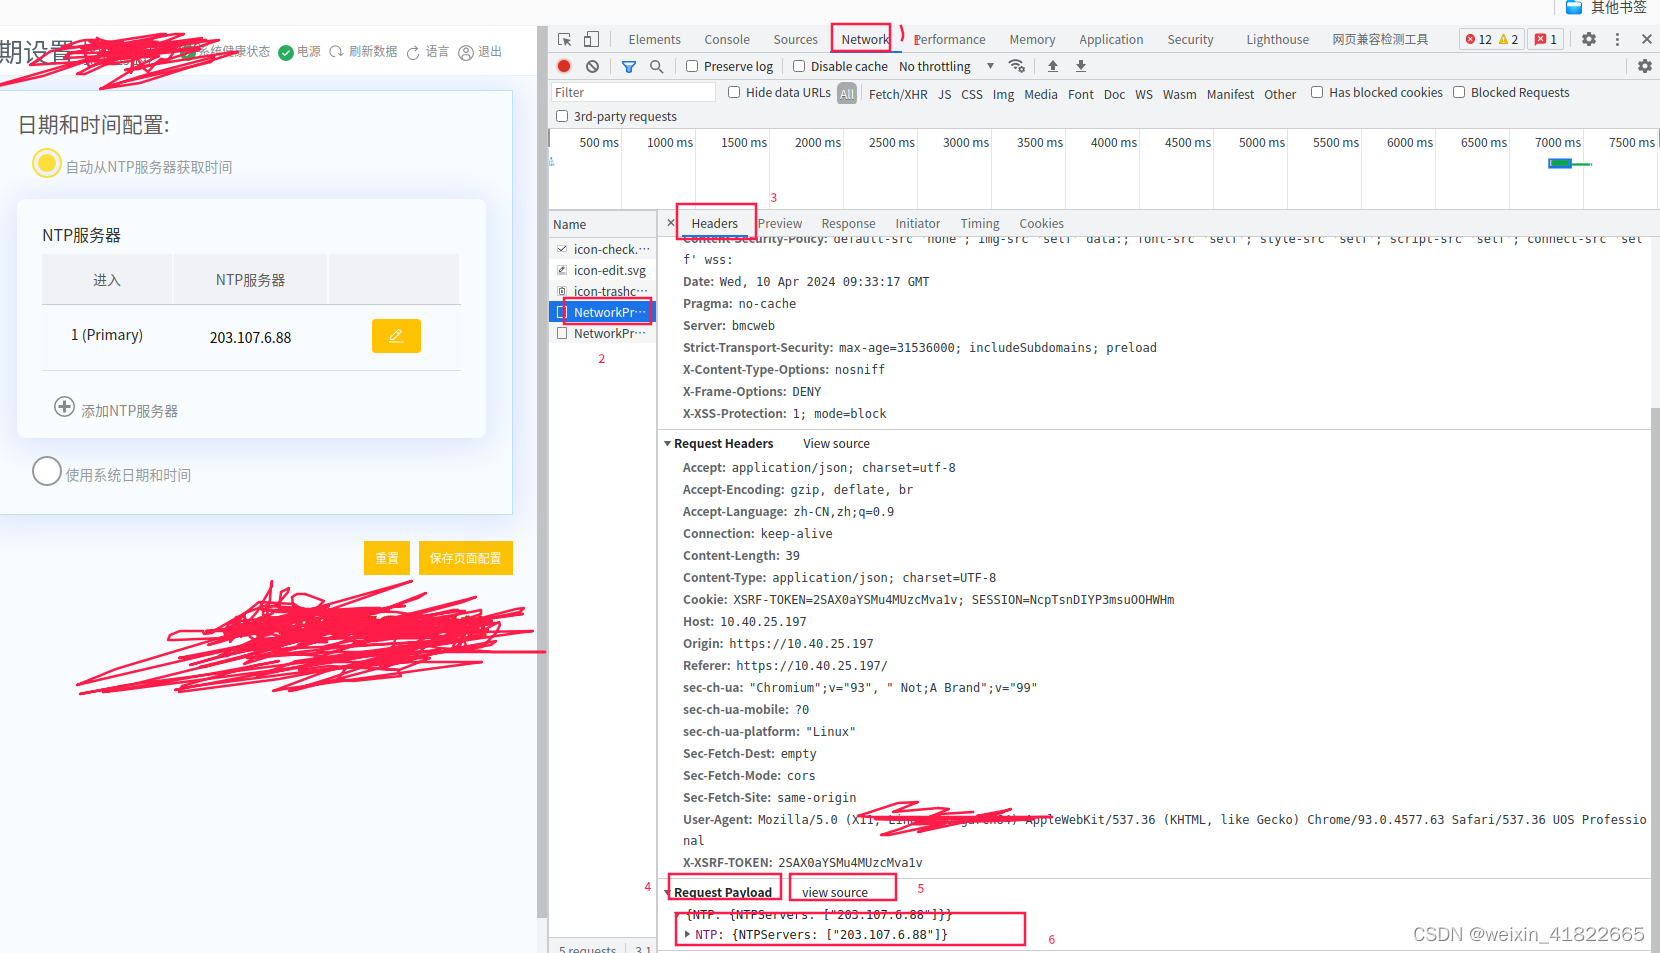Stop recording network log
This screenshot has height=953, width=1660.
click(564, 65)
